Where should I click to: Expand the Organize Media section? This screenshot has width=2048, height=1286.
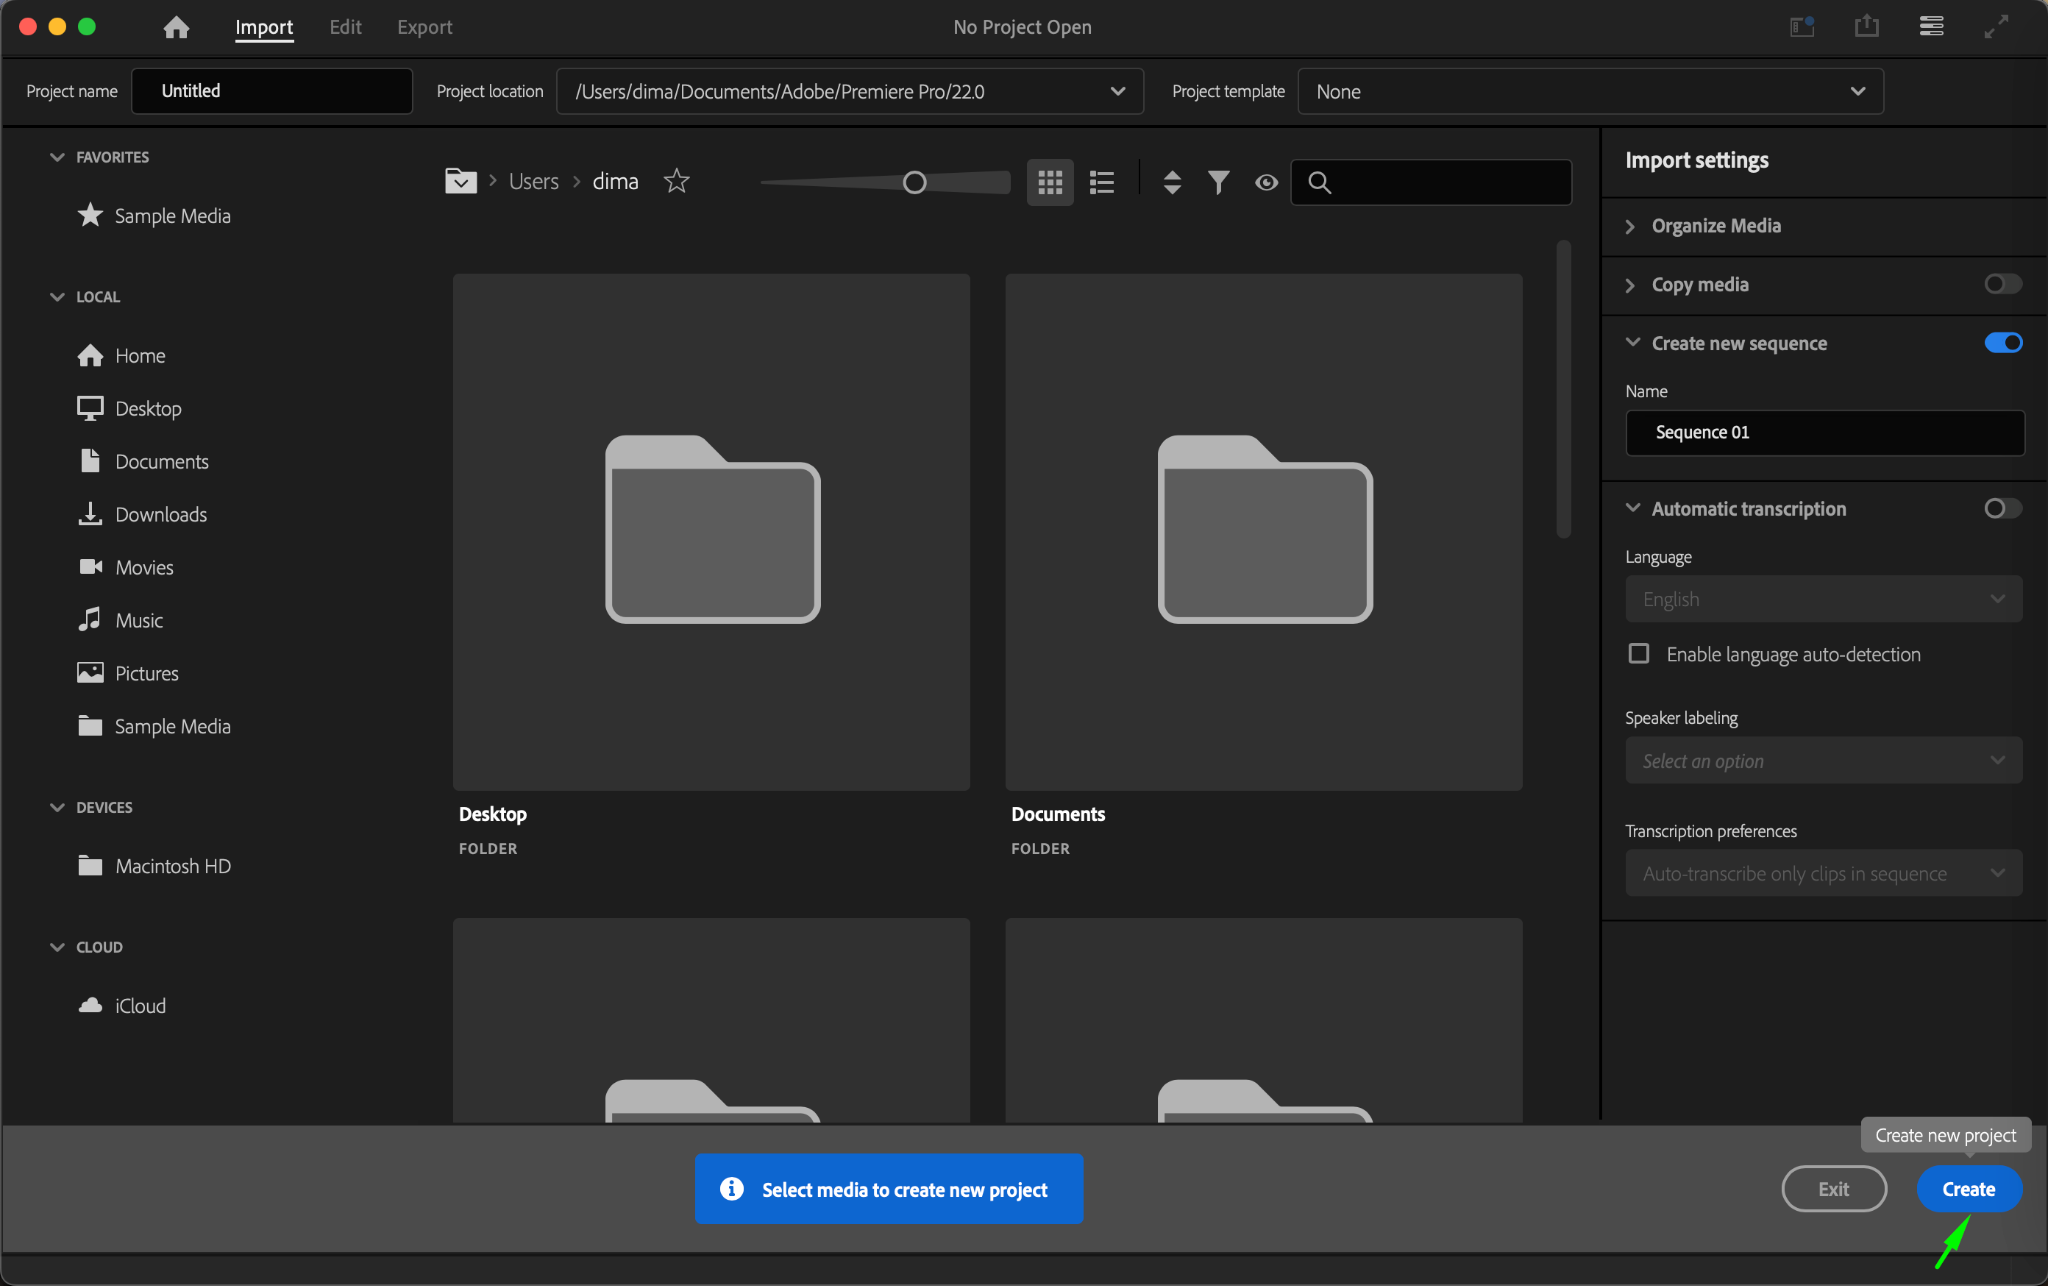[x=1715, y=226]
